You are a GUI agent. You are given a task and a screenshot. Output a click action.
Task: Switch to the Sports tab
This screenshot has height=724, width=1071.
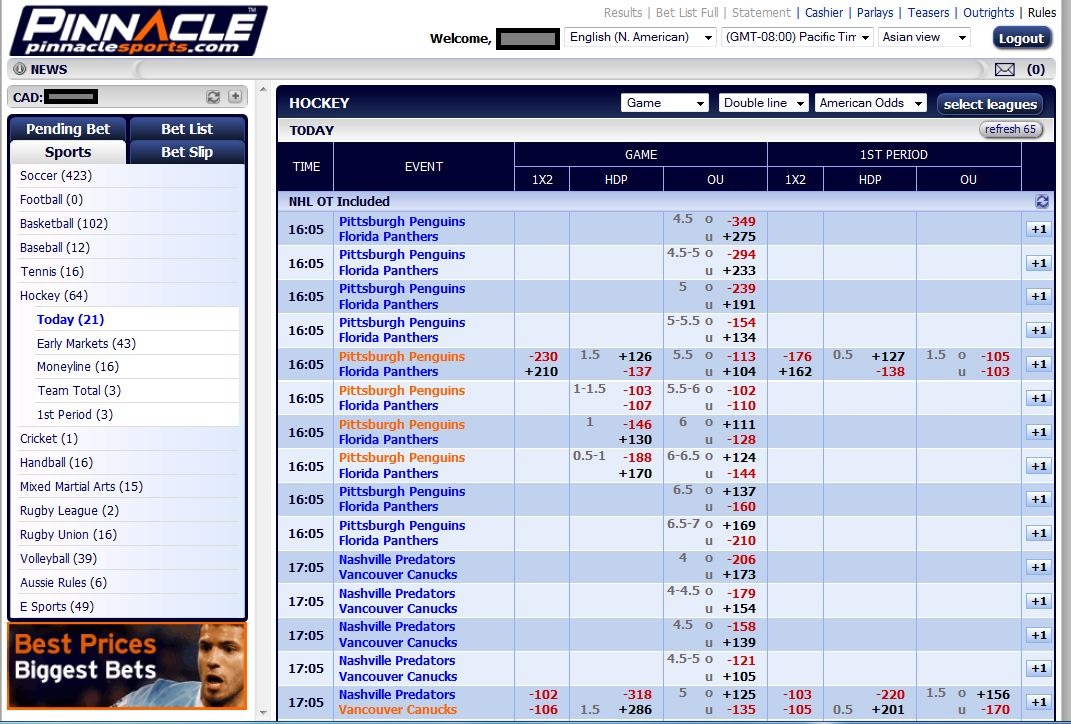click(68, 152)
